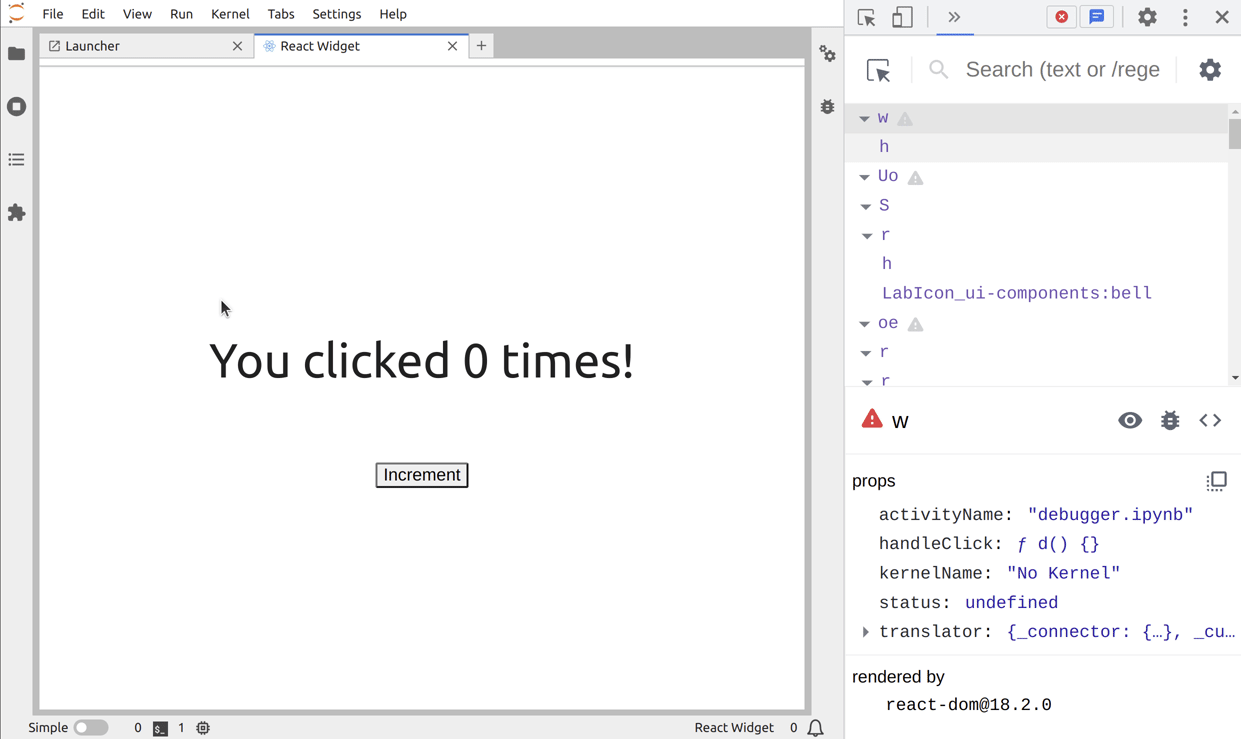This screenshot has width=1241, height=739.
Task: Click status value undefined
Action: 1011,603
